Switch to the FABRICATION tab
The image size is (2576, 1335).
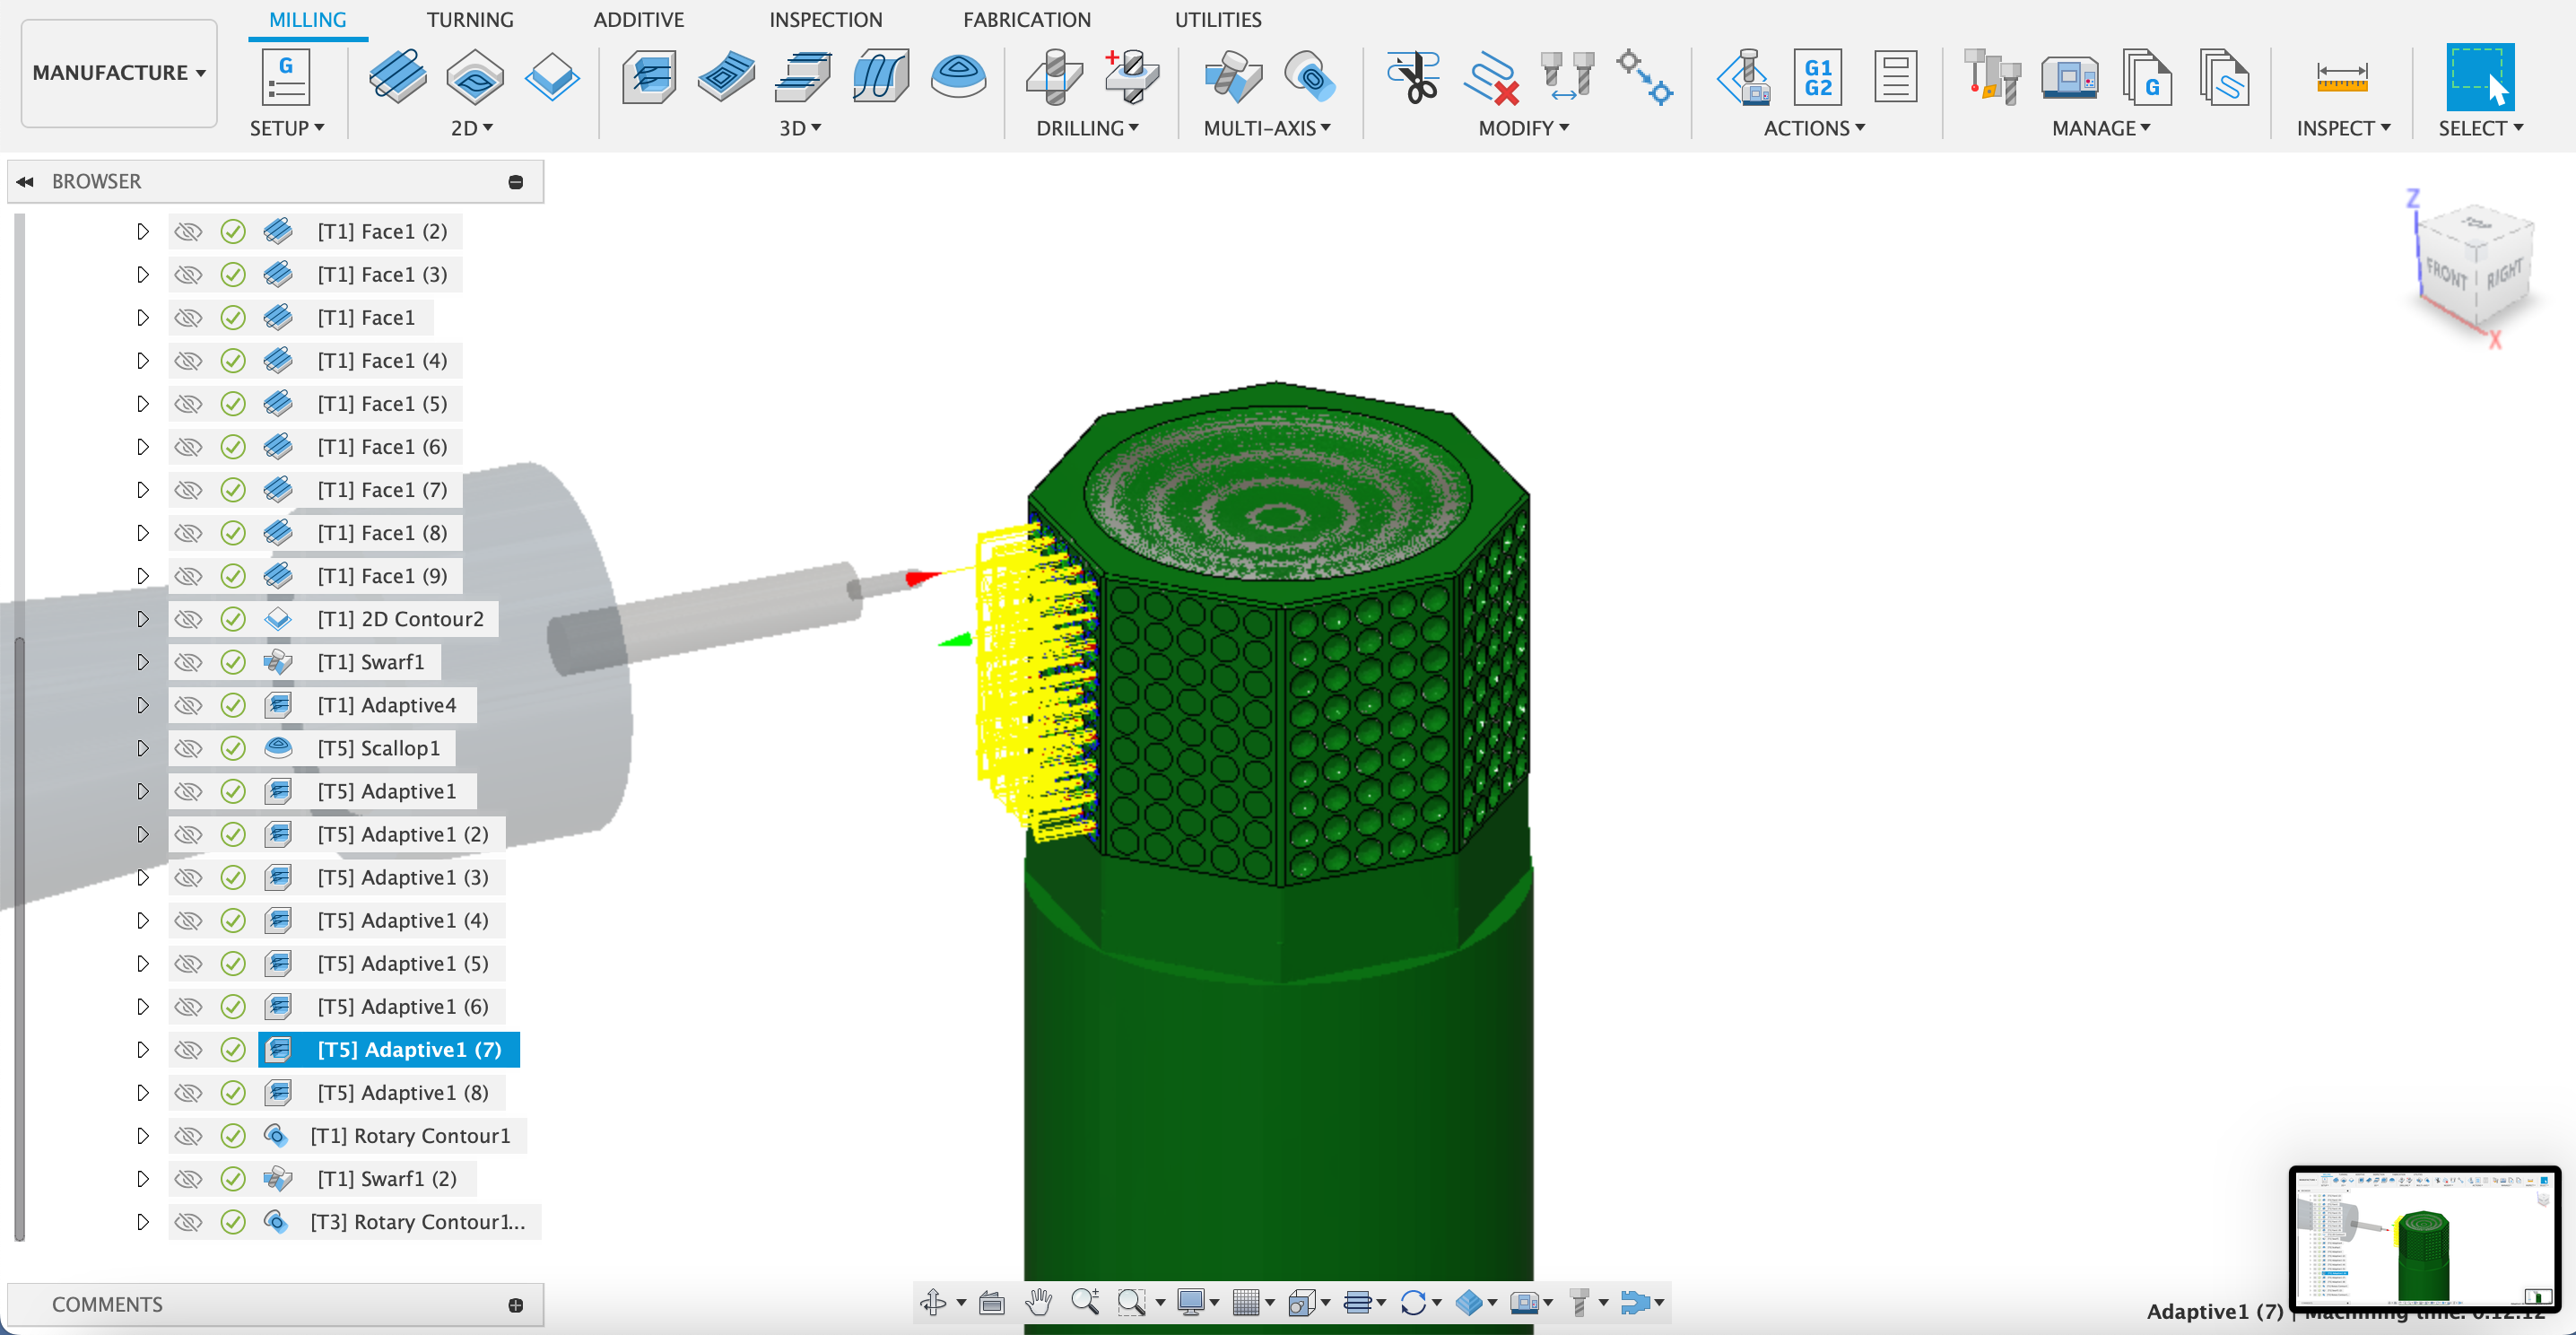pos(1027,20)
